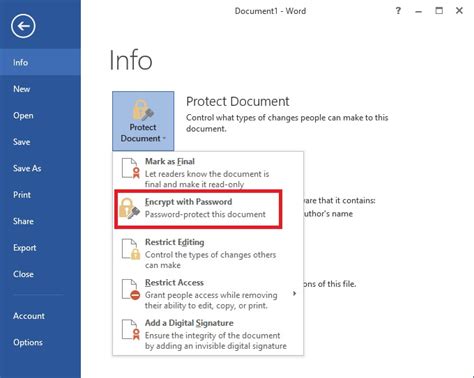Viewport: 474px width, 378px height.
Task: Choose Add a Digital Signature
Action: [208, 334]
